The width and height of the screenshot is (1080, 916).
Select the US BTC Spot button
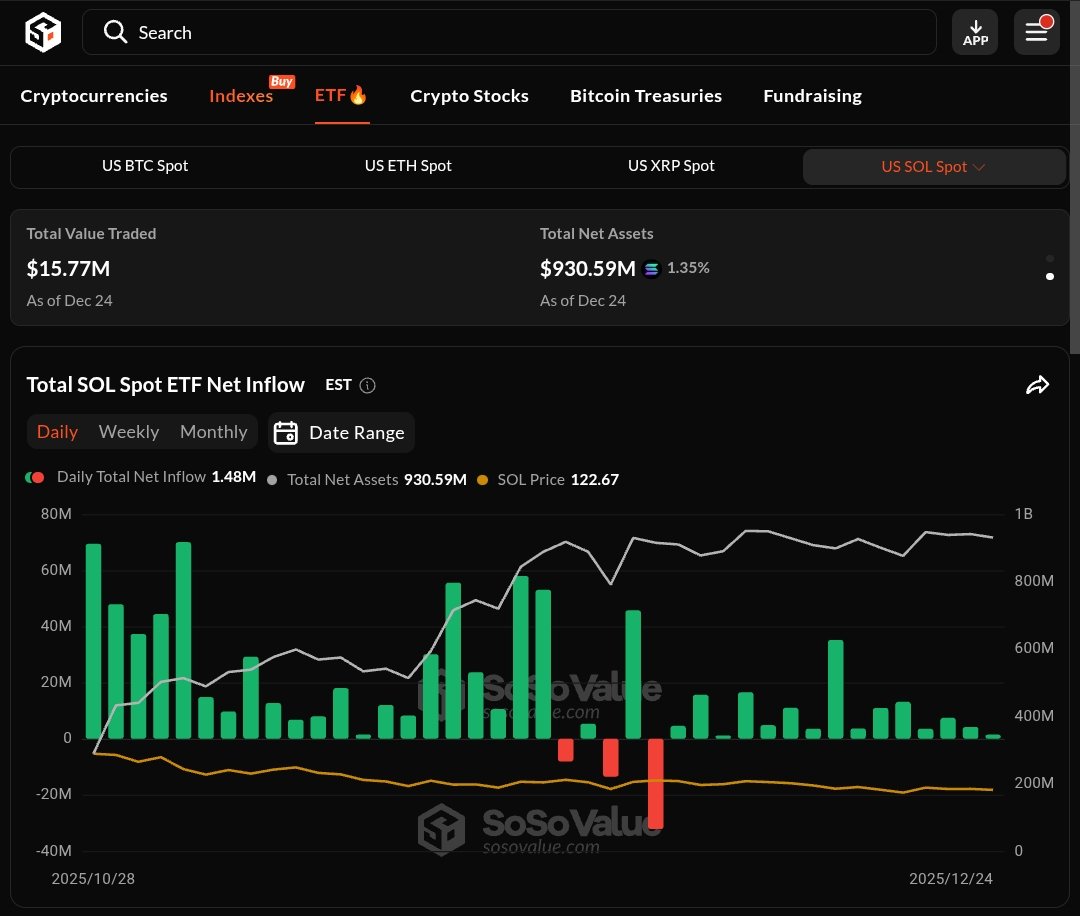coord(145,166)
